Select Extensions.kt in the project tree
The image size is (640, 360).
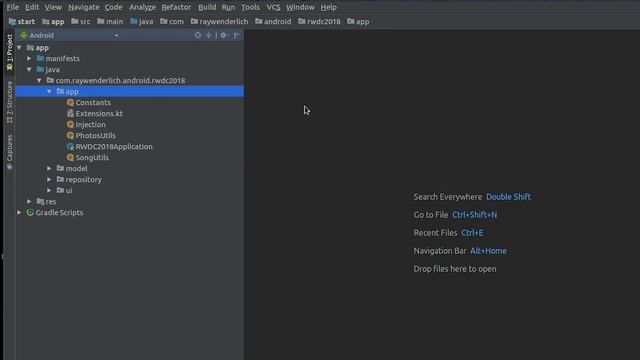99,114
